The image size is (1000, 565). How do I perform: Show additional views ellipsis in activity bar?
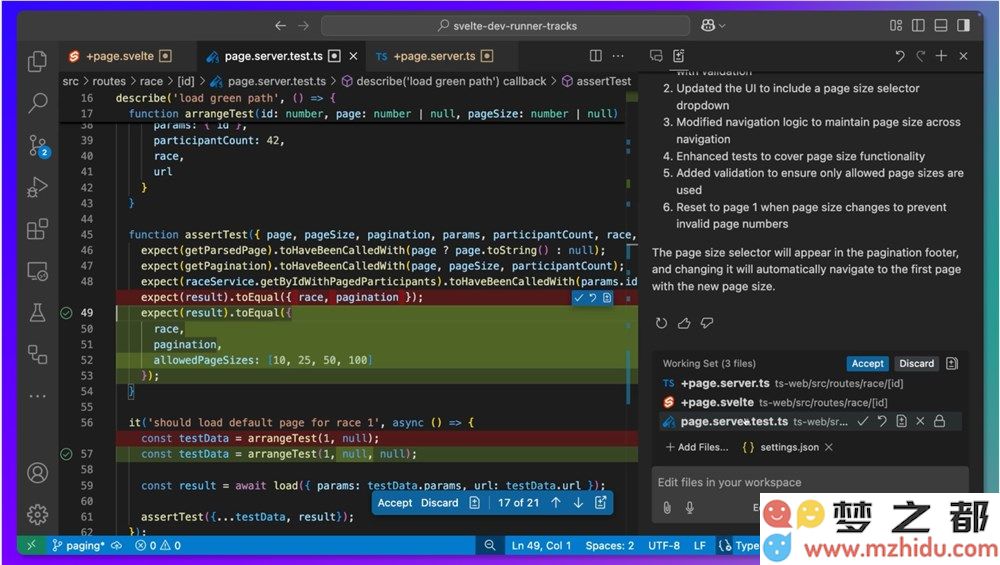tap(38, 396)
